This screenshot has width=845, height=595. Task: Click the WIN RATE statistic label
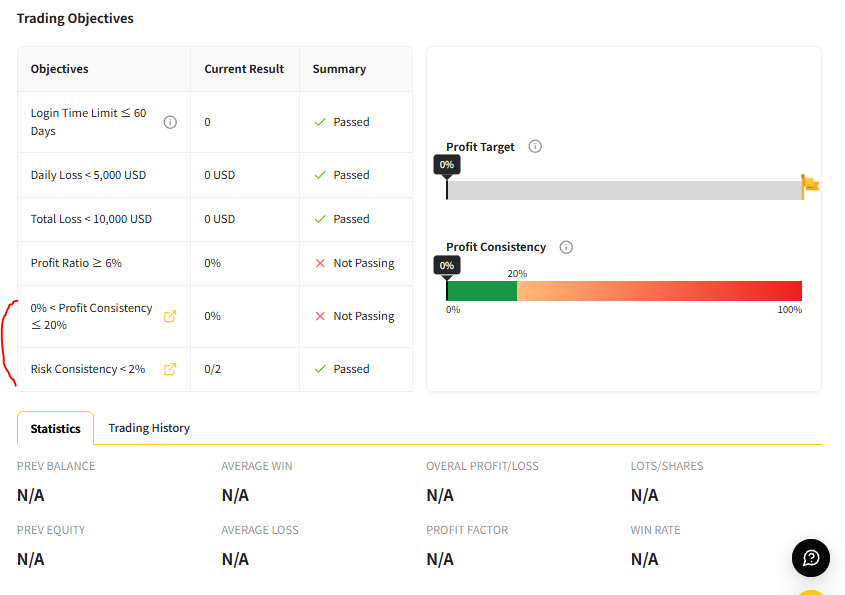point(655,530)
